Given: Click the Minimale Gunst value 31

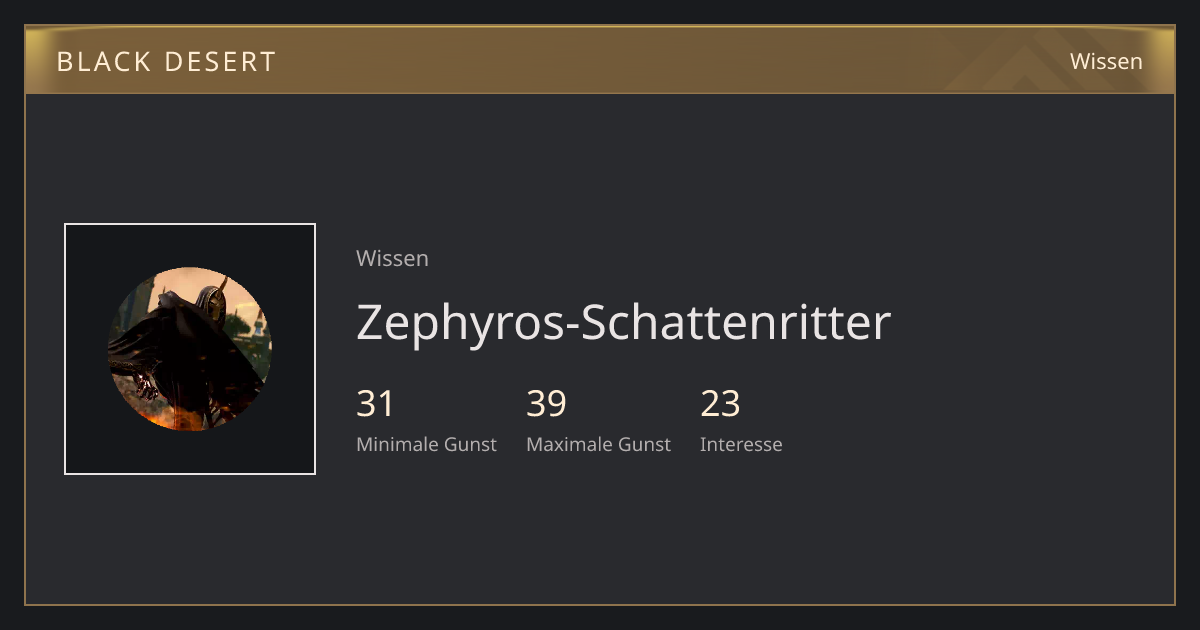Looking at the screenshot, I should click(x=375, y=403).
